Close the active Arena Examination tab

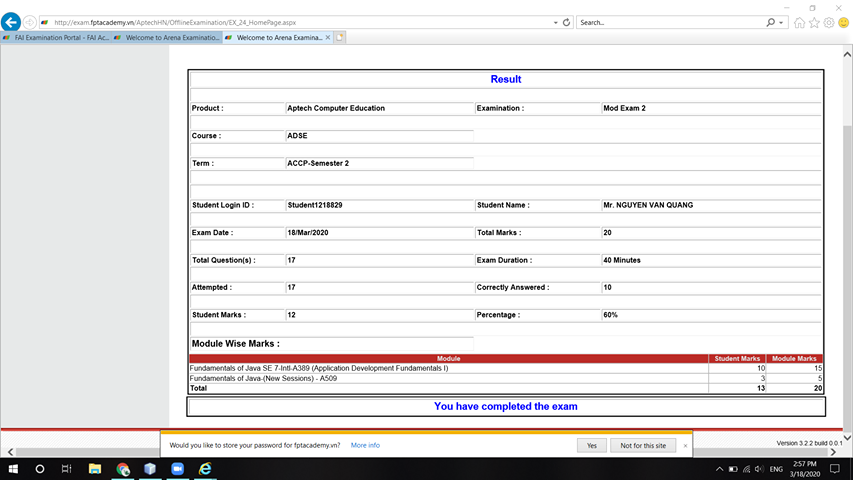[327, 38]
